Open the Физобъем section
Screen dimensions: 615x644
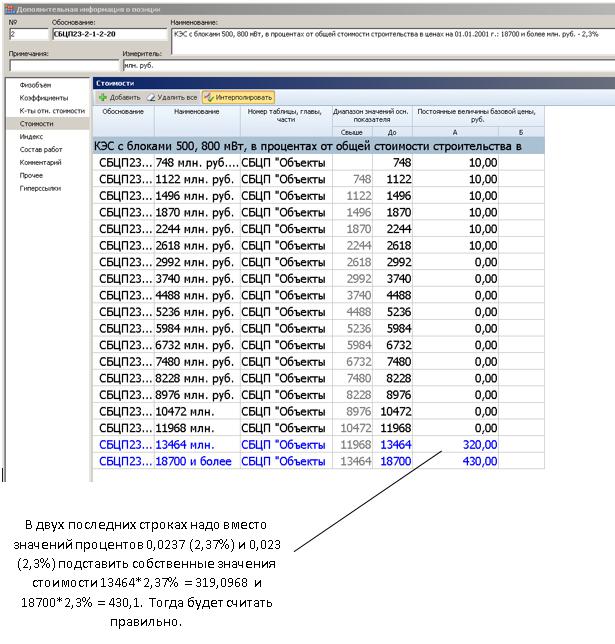35,85
